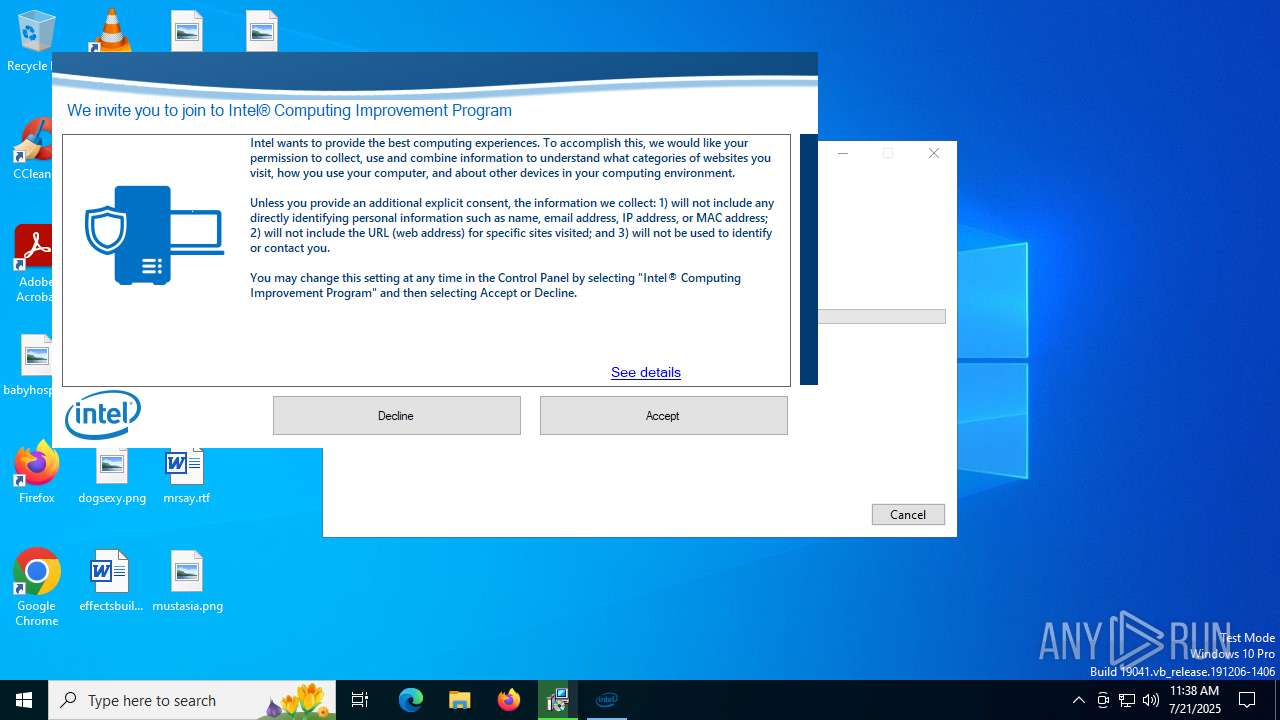The height and width of the screenshot is (720, 1280).
Task: Switch to the installer app on taskbar
Action: pos(557,700)
